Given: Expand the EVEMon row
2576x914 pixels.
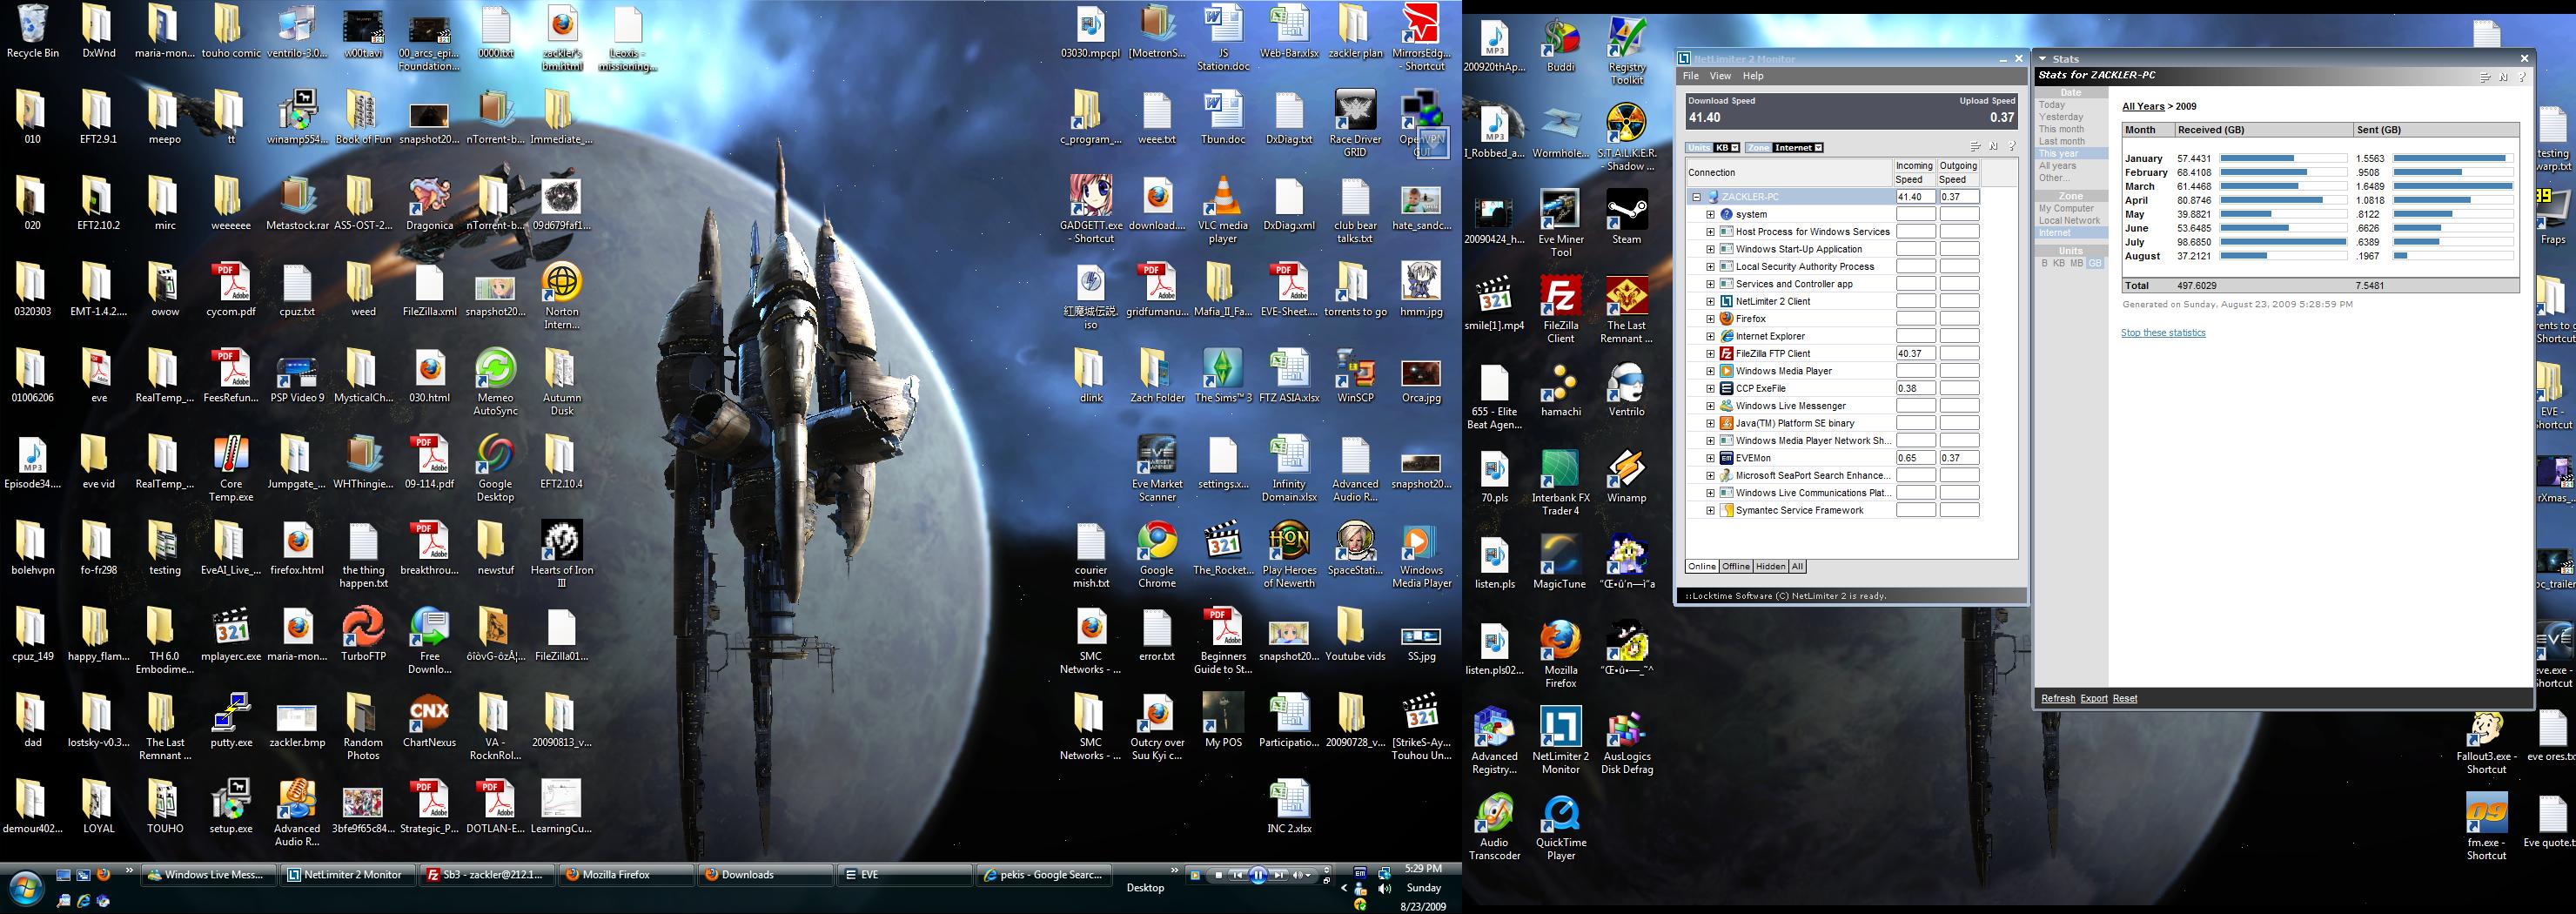Looking at the screenshot, I should [x=1710, y=458].
